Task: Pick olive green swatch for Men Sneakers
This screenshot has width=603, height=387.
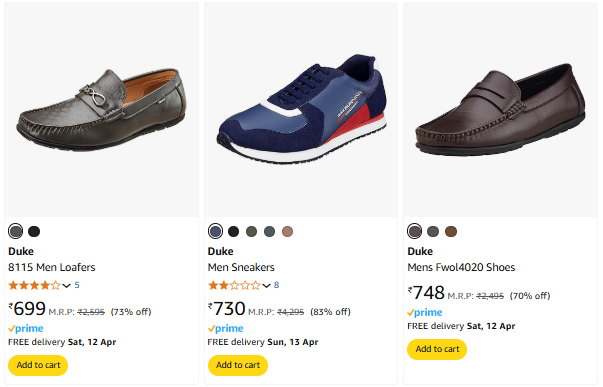Action: (252, 232)
